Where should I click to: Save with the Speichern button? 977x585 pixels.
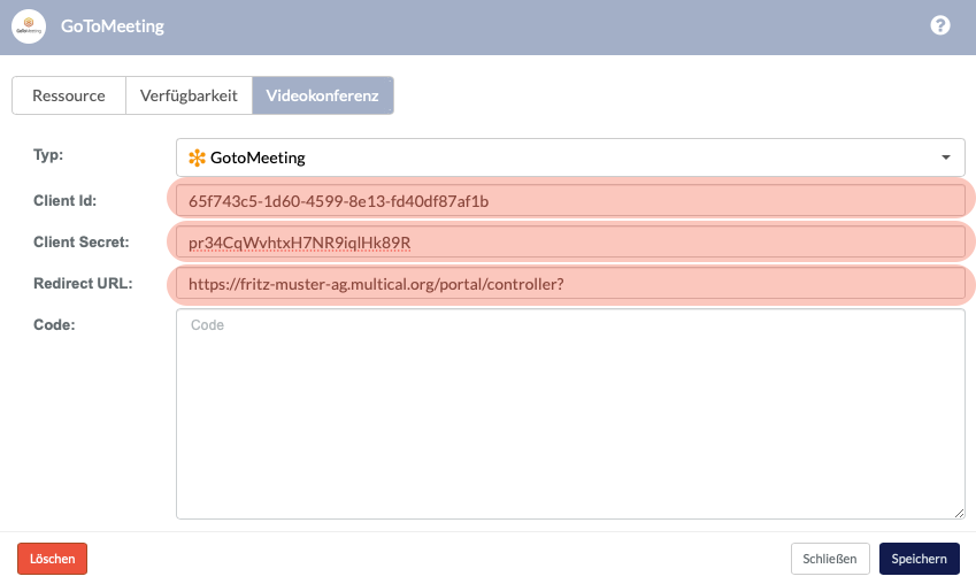[919, 559]
